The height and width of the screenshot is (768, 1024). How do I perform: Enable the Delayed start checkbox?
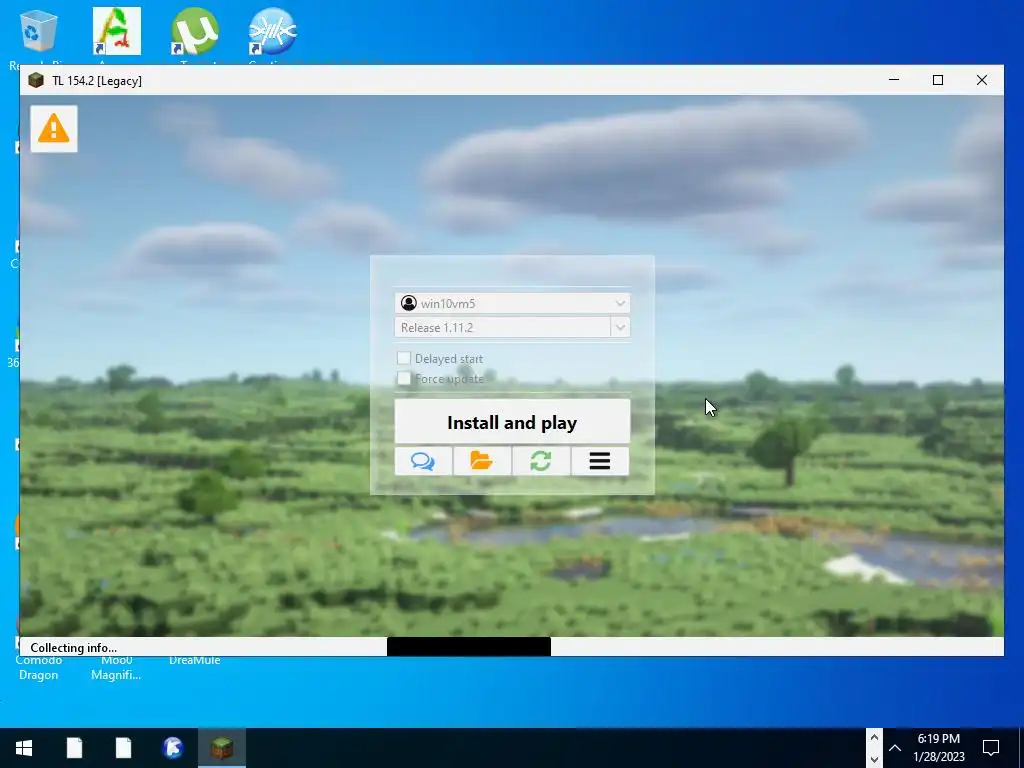404,358
